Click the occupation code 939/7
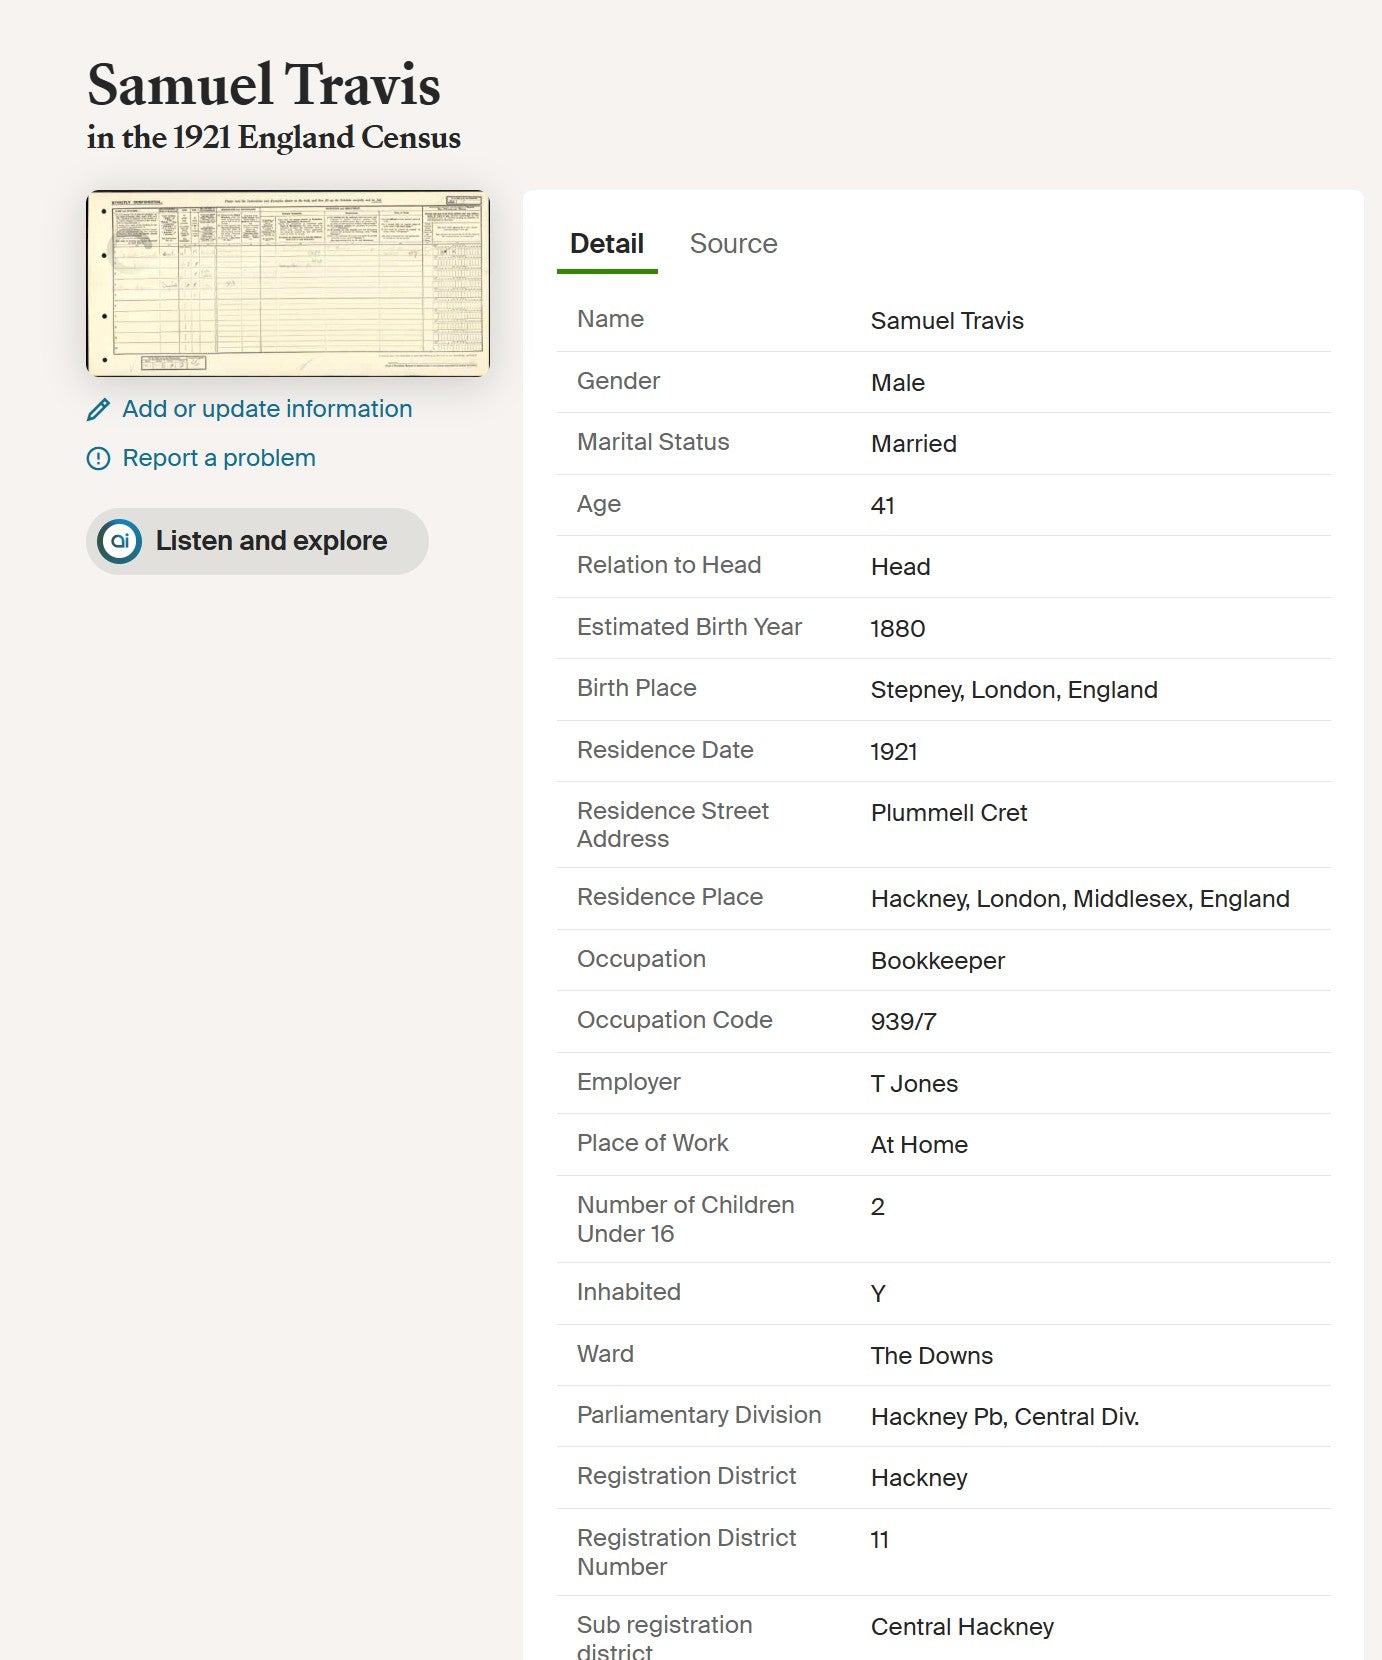 [903, 1022]
